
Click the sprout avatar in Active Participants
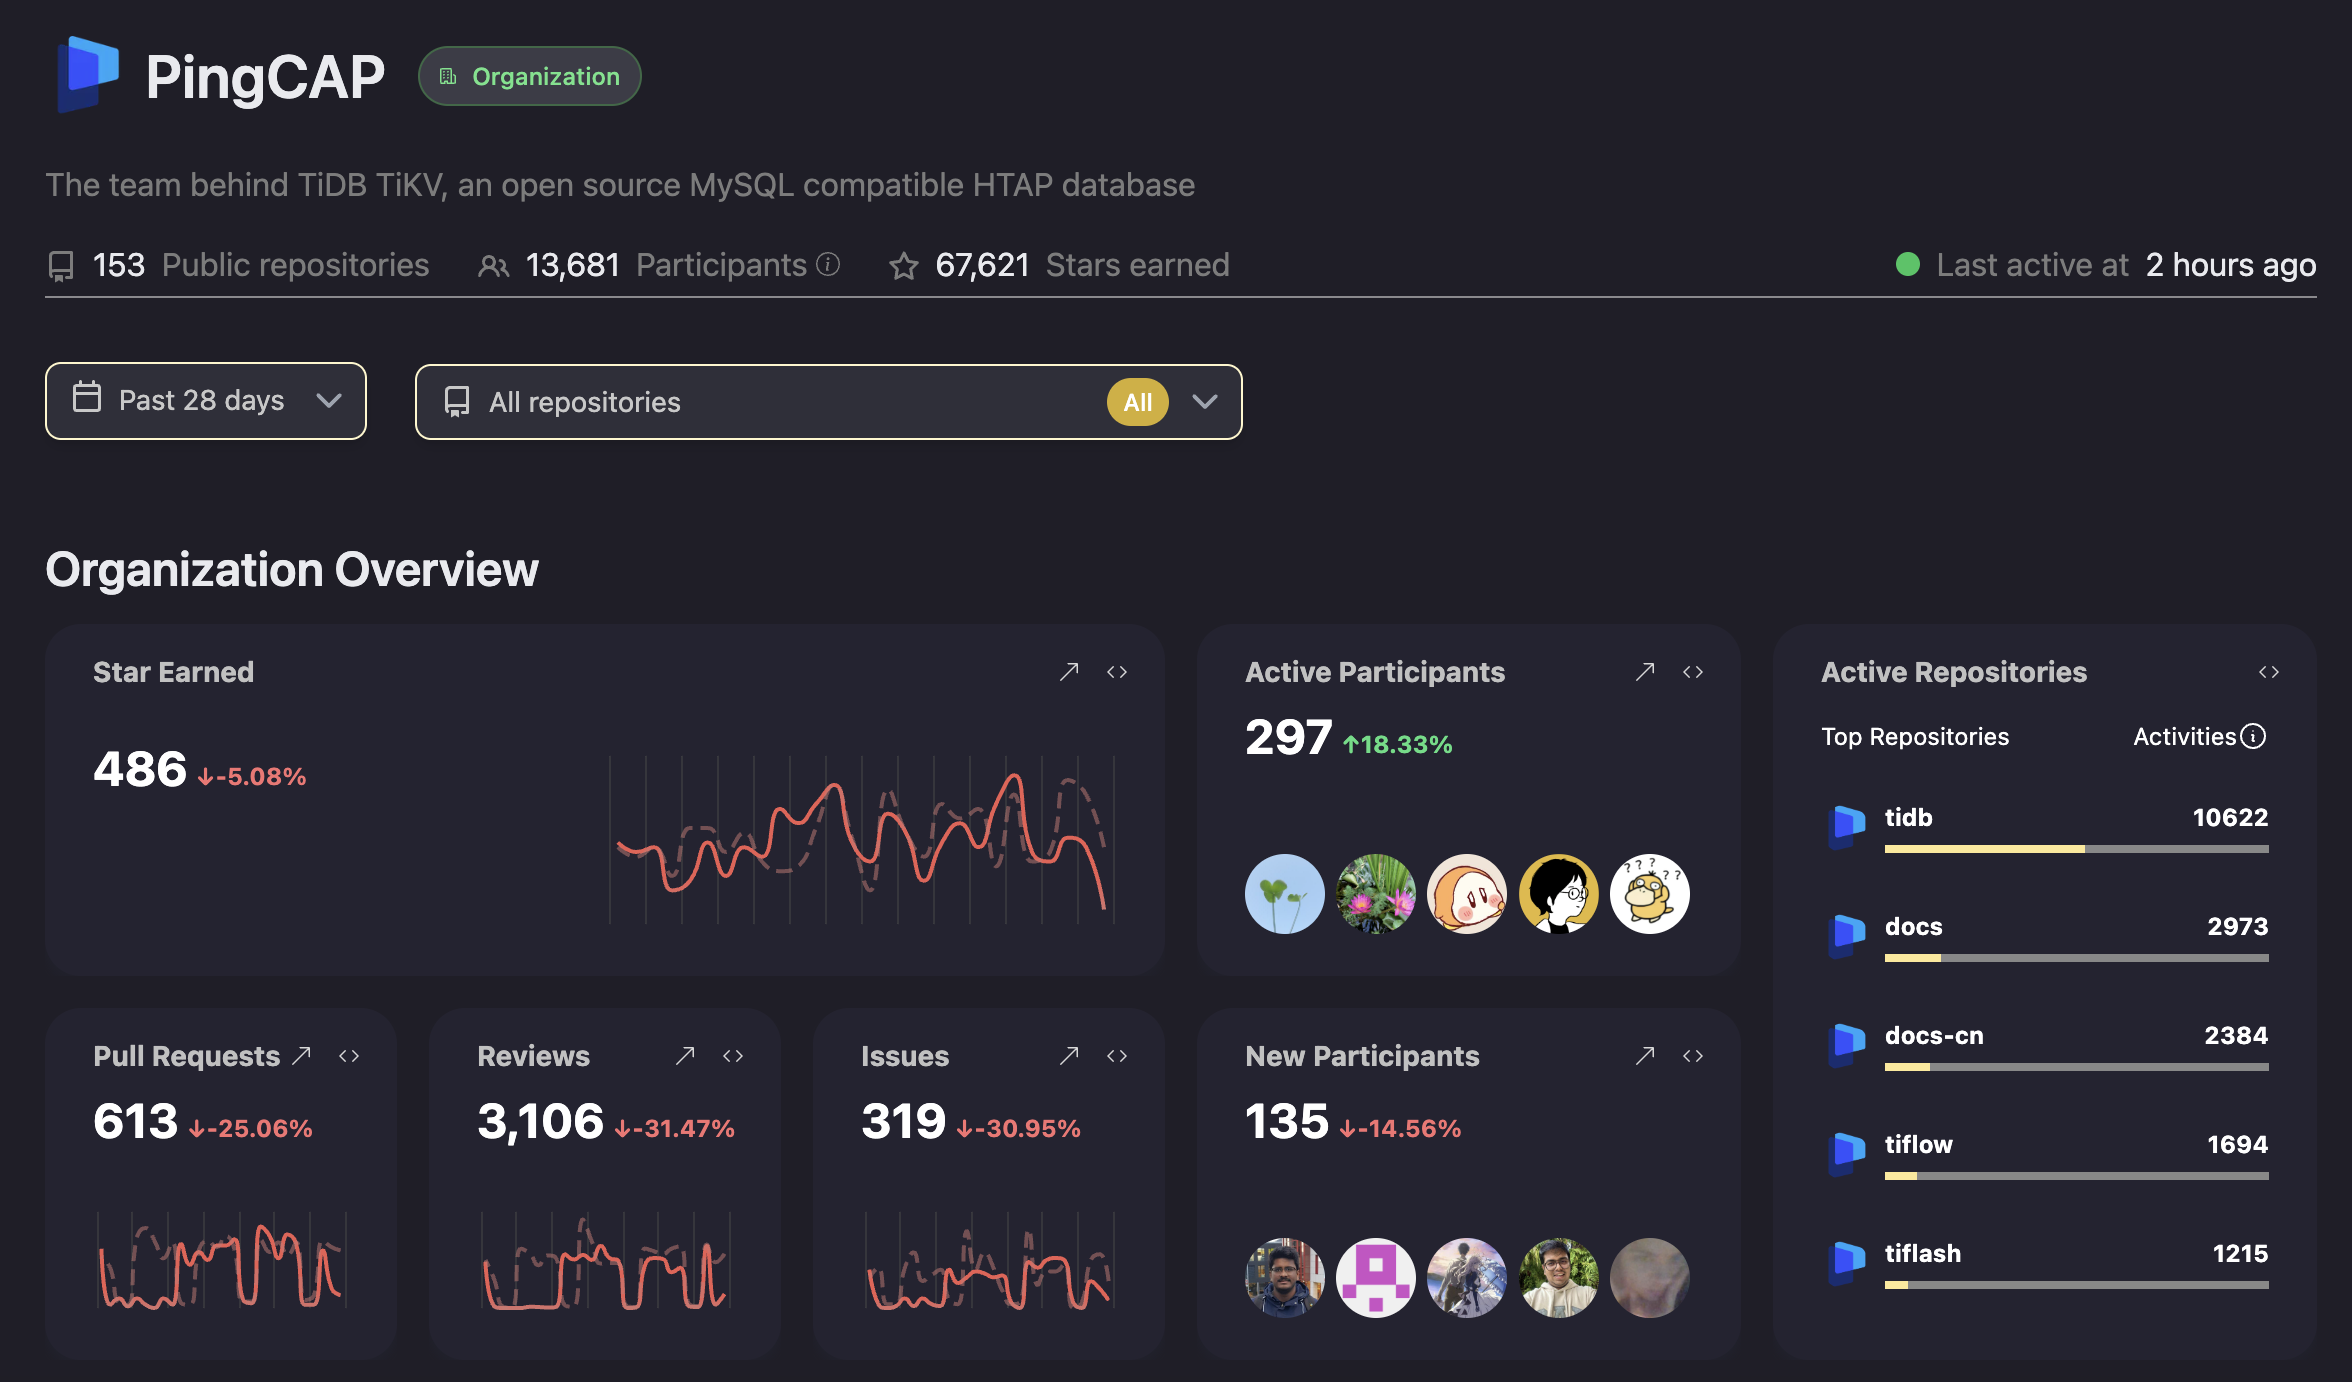(1285, 894)
